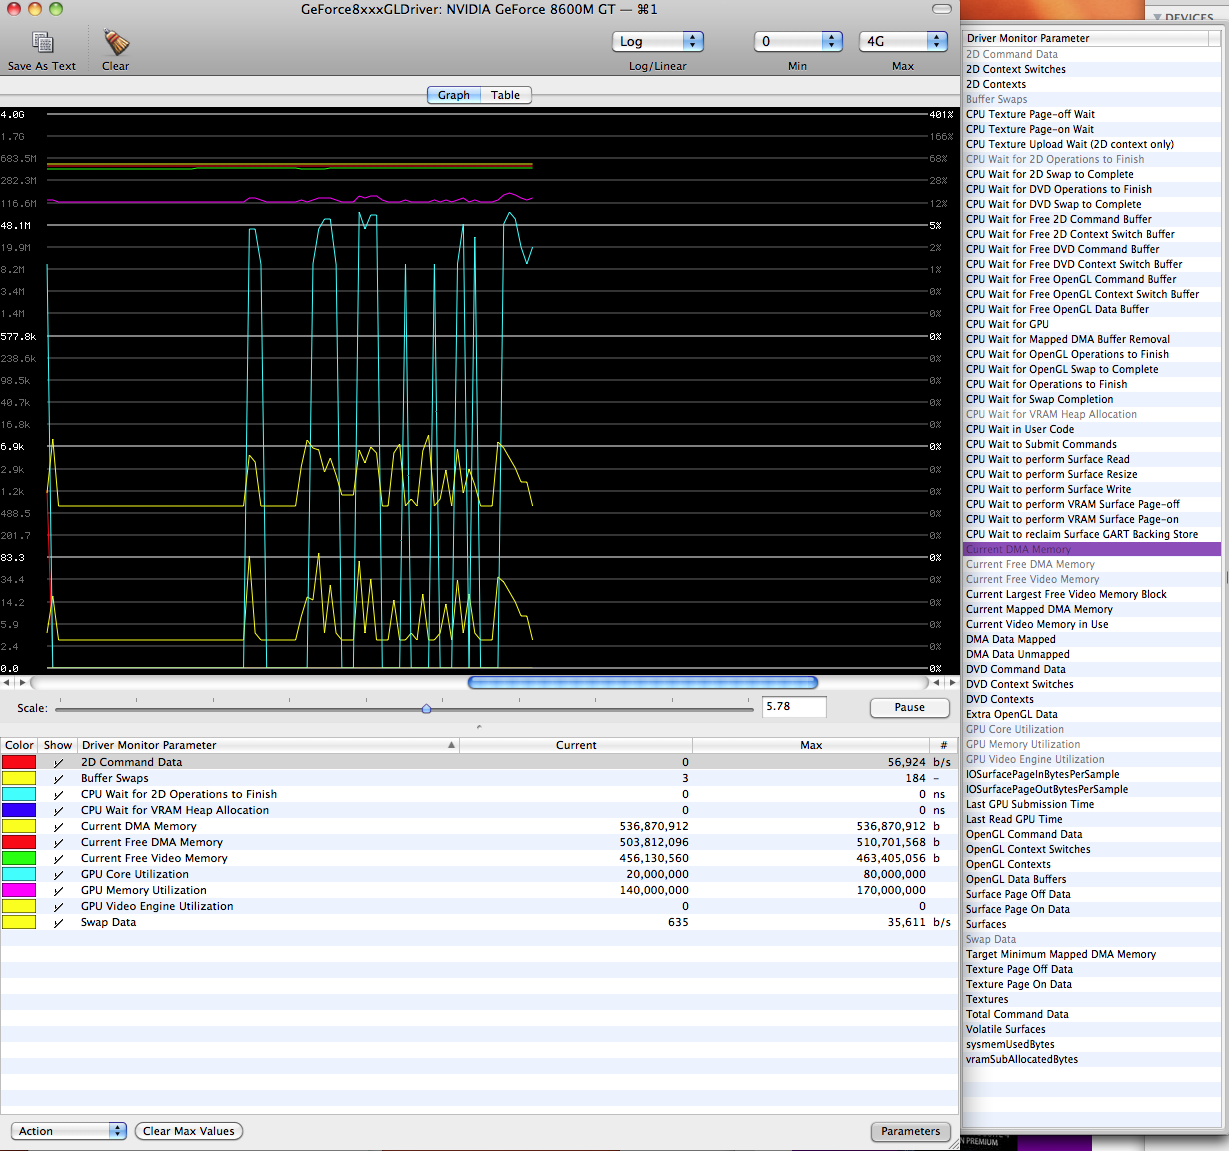Click the Save As Text icon
The height and width of the screenshot is (1151, 1229).
(42, 42)
